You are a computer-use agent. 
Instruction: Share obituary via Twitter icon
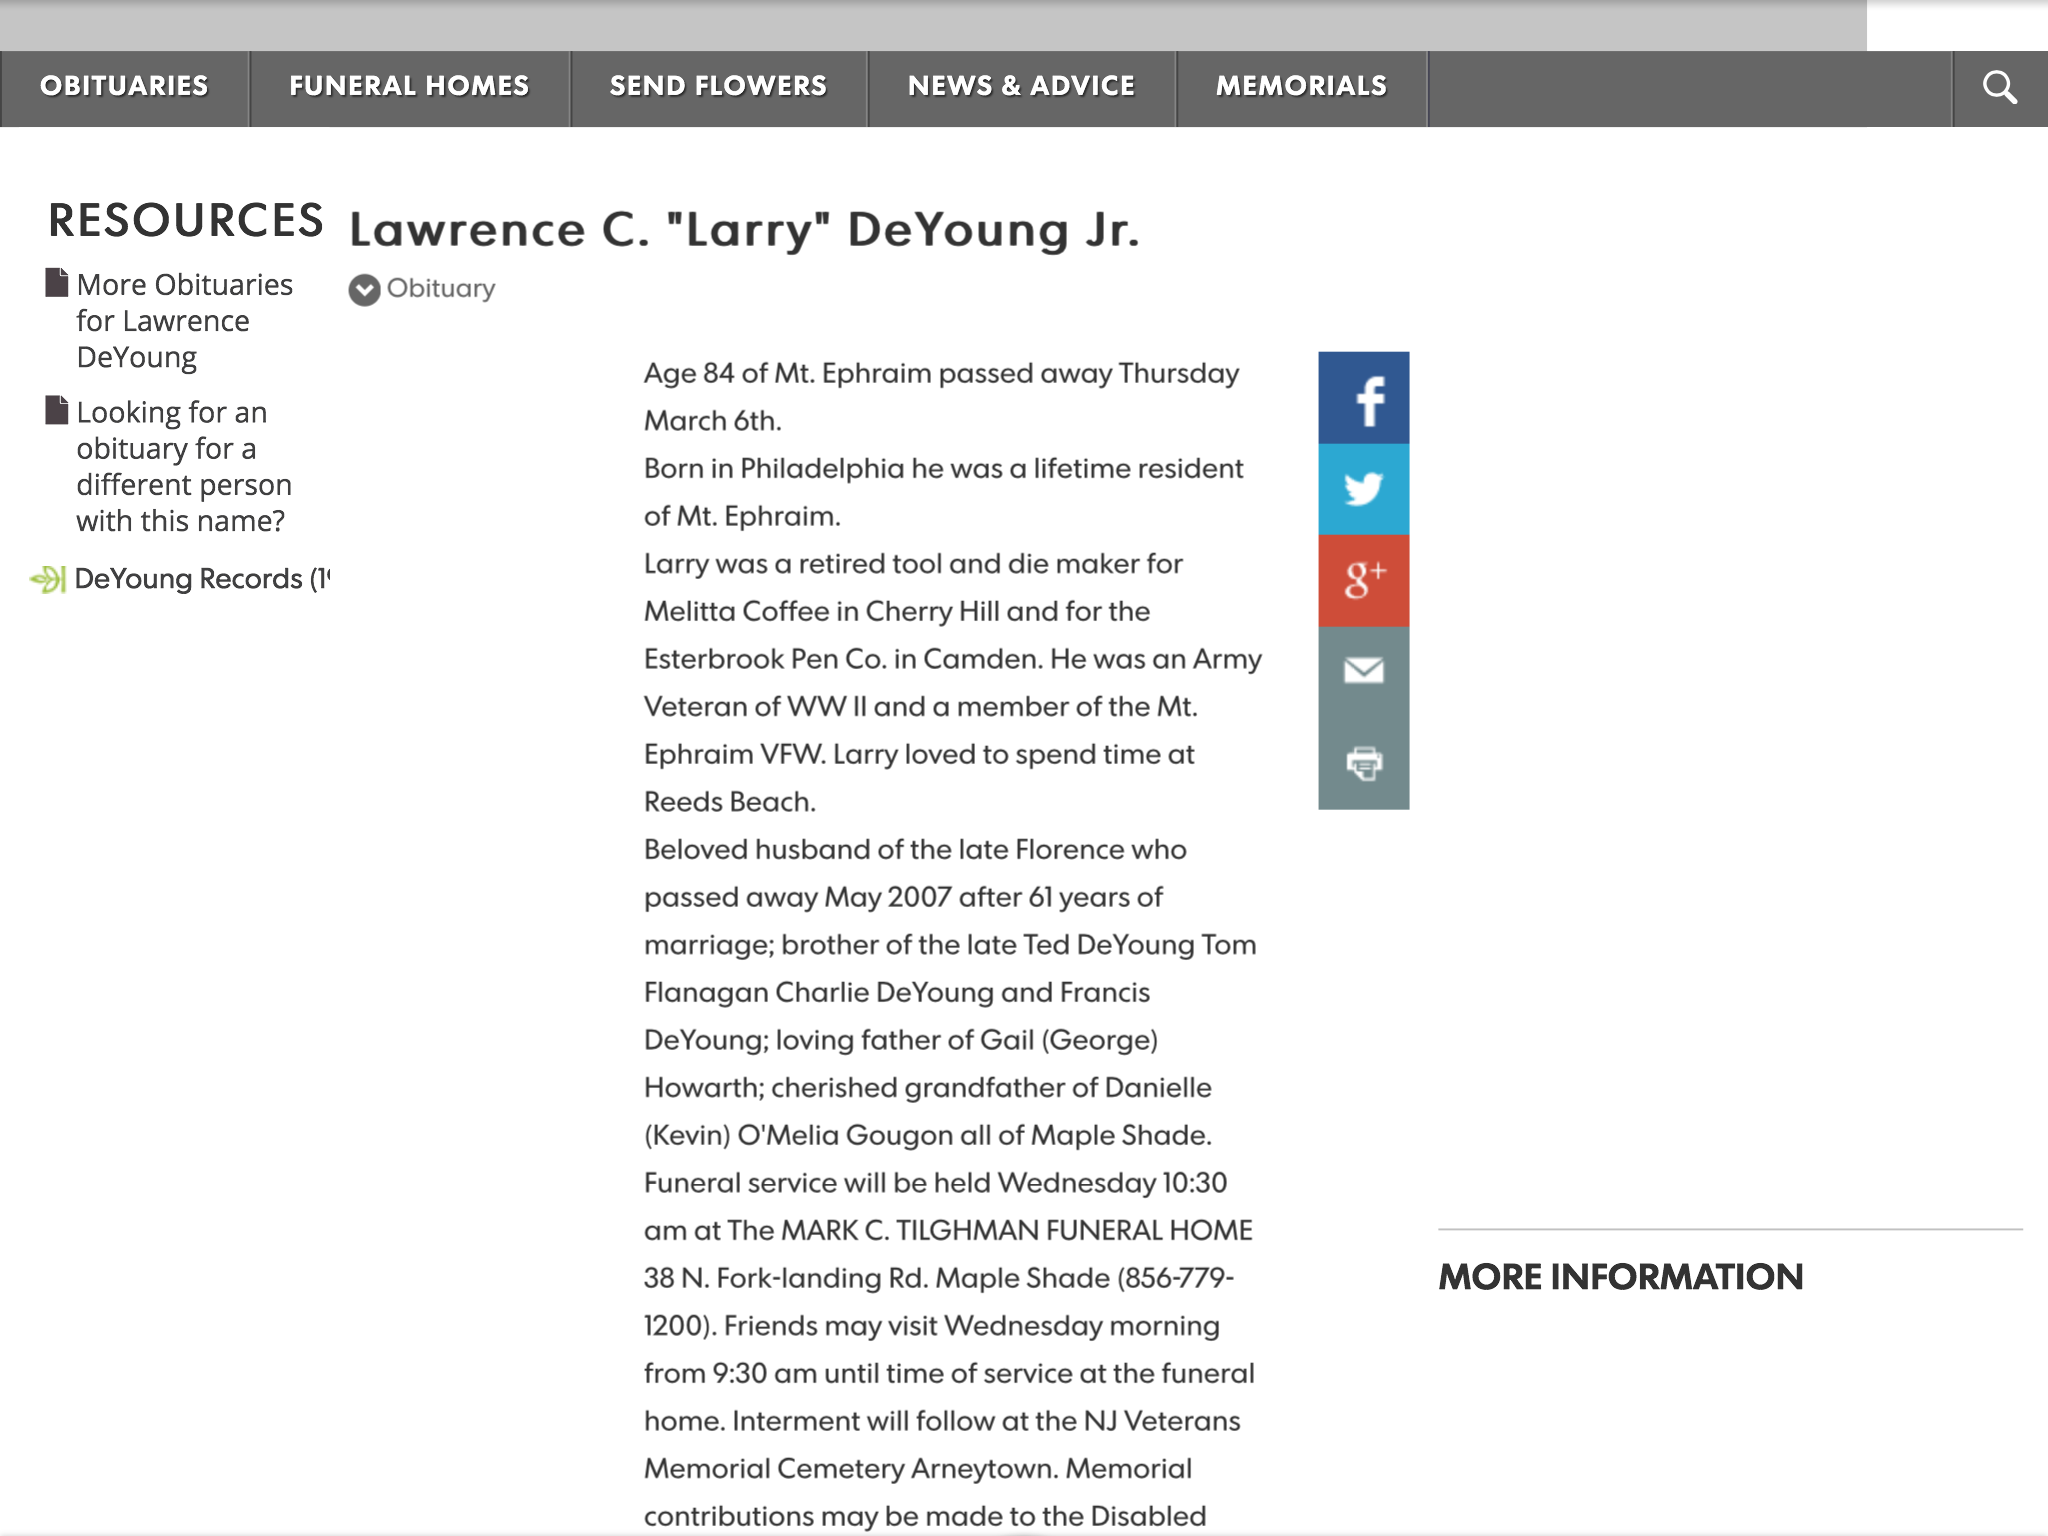(1363, 489)
